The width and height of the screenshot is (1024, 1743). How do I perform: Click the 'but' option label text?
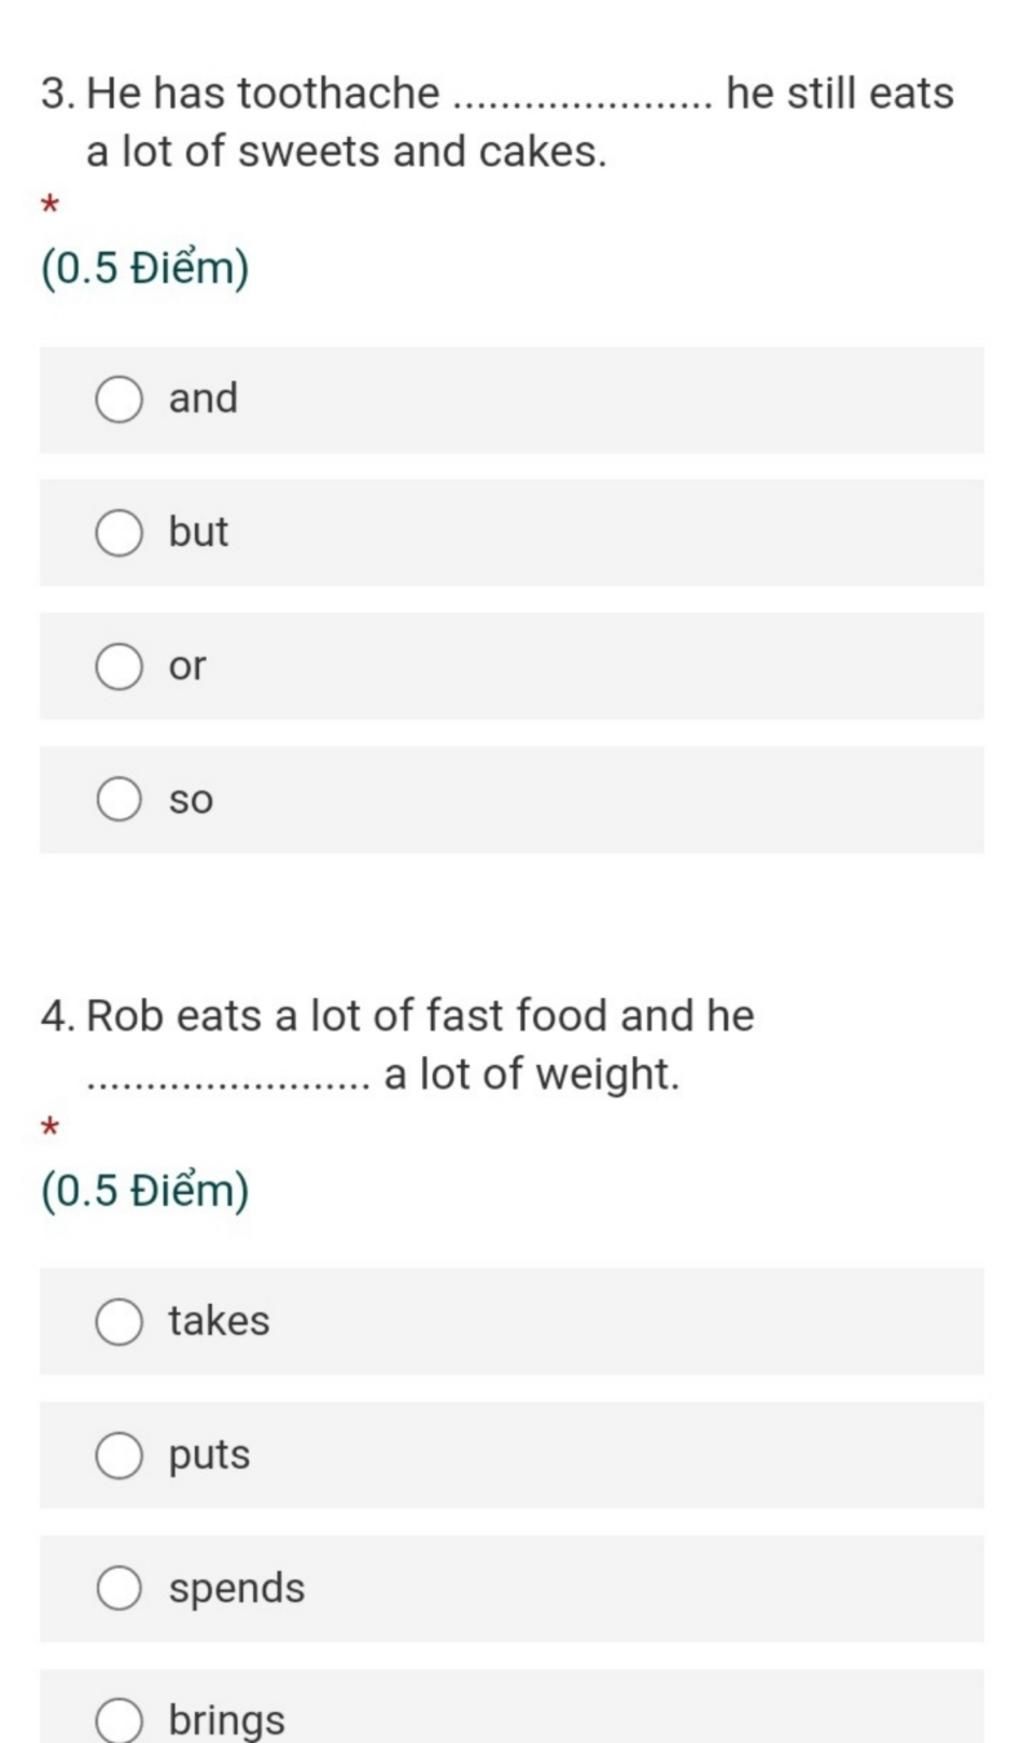[198, 531]
